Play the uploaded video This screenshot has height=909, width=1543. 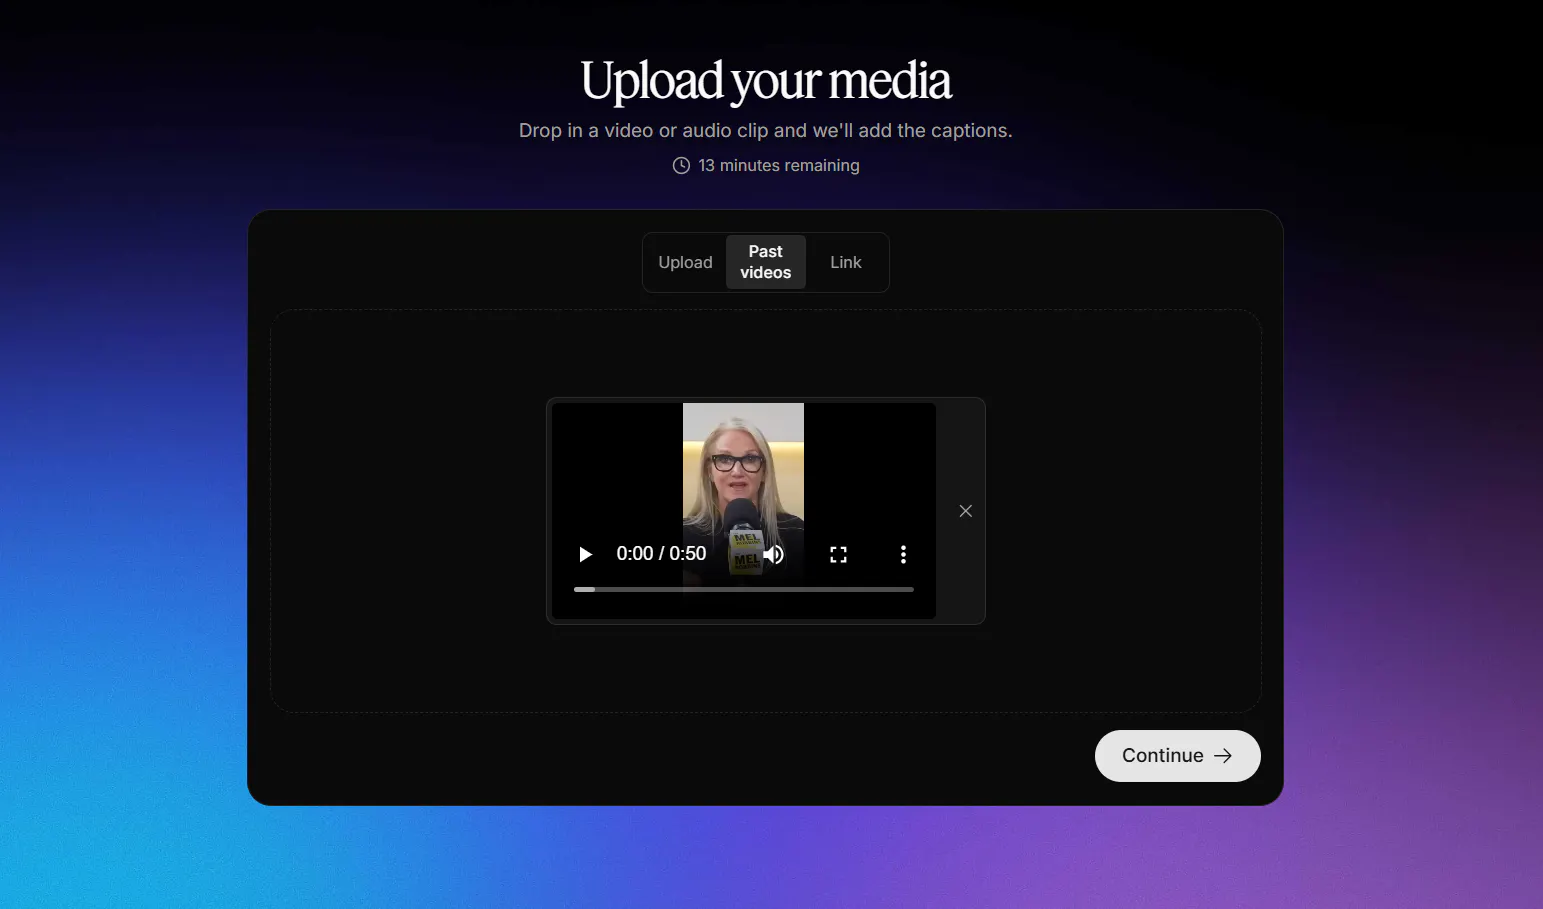click(585, 554)
